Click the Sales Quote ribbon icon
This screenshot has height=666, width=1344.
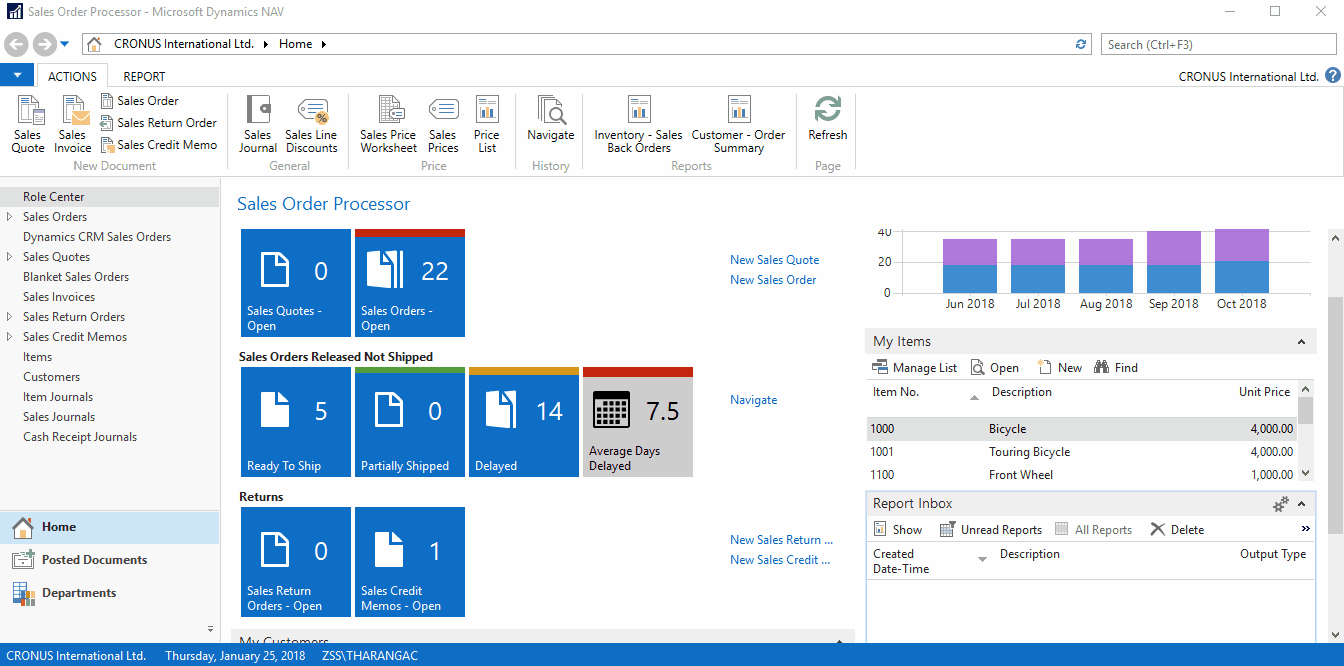pyautogui.click(x=28, y=125)
